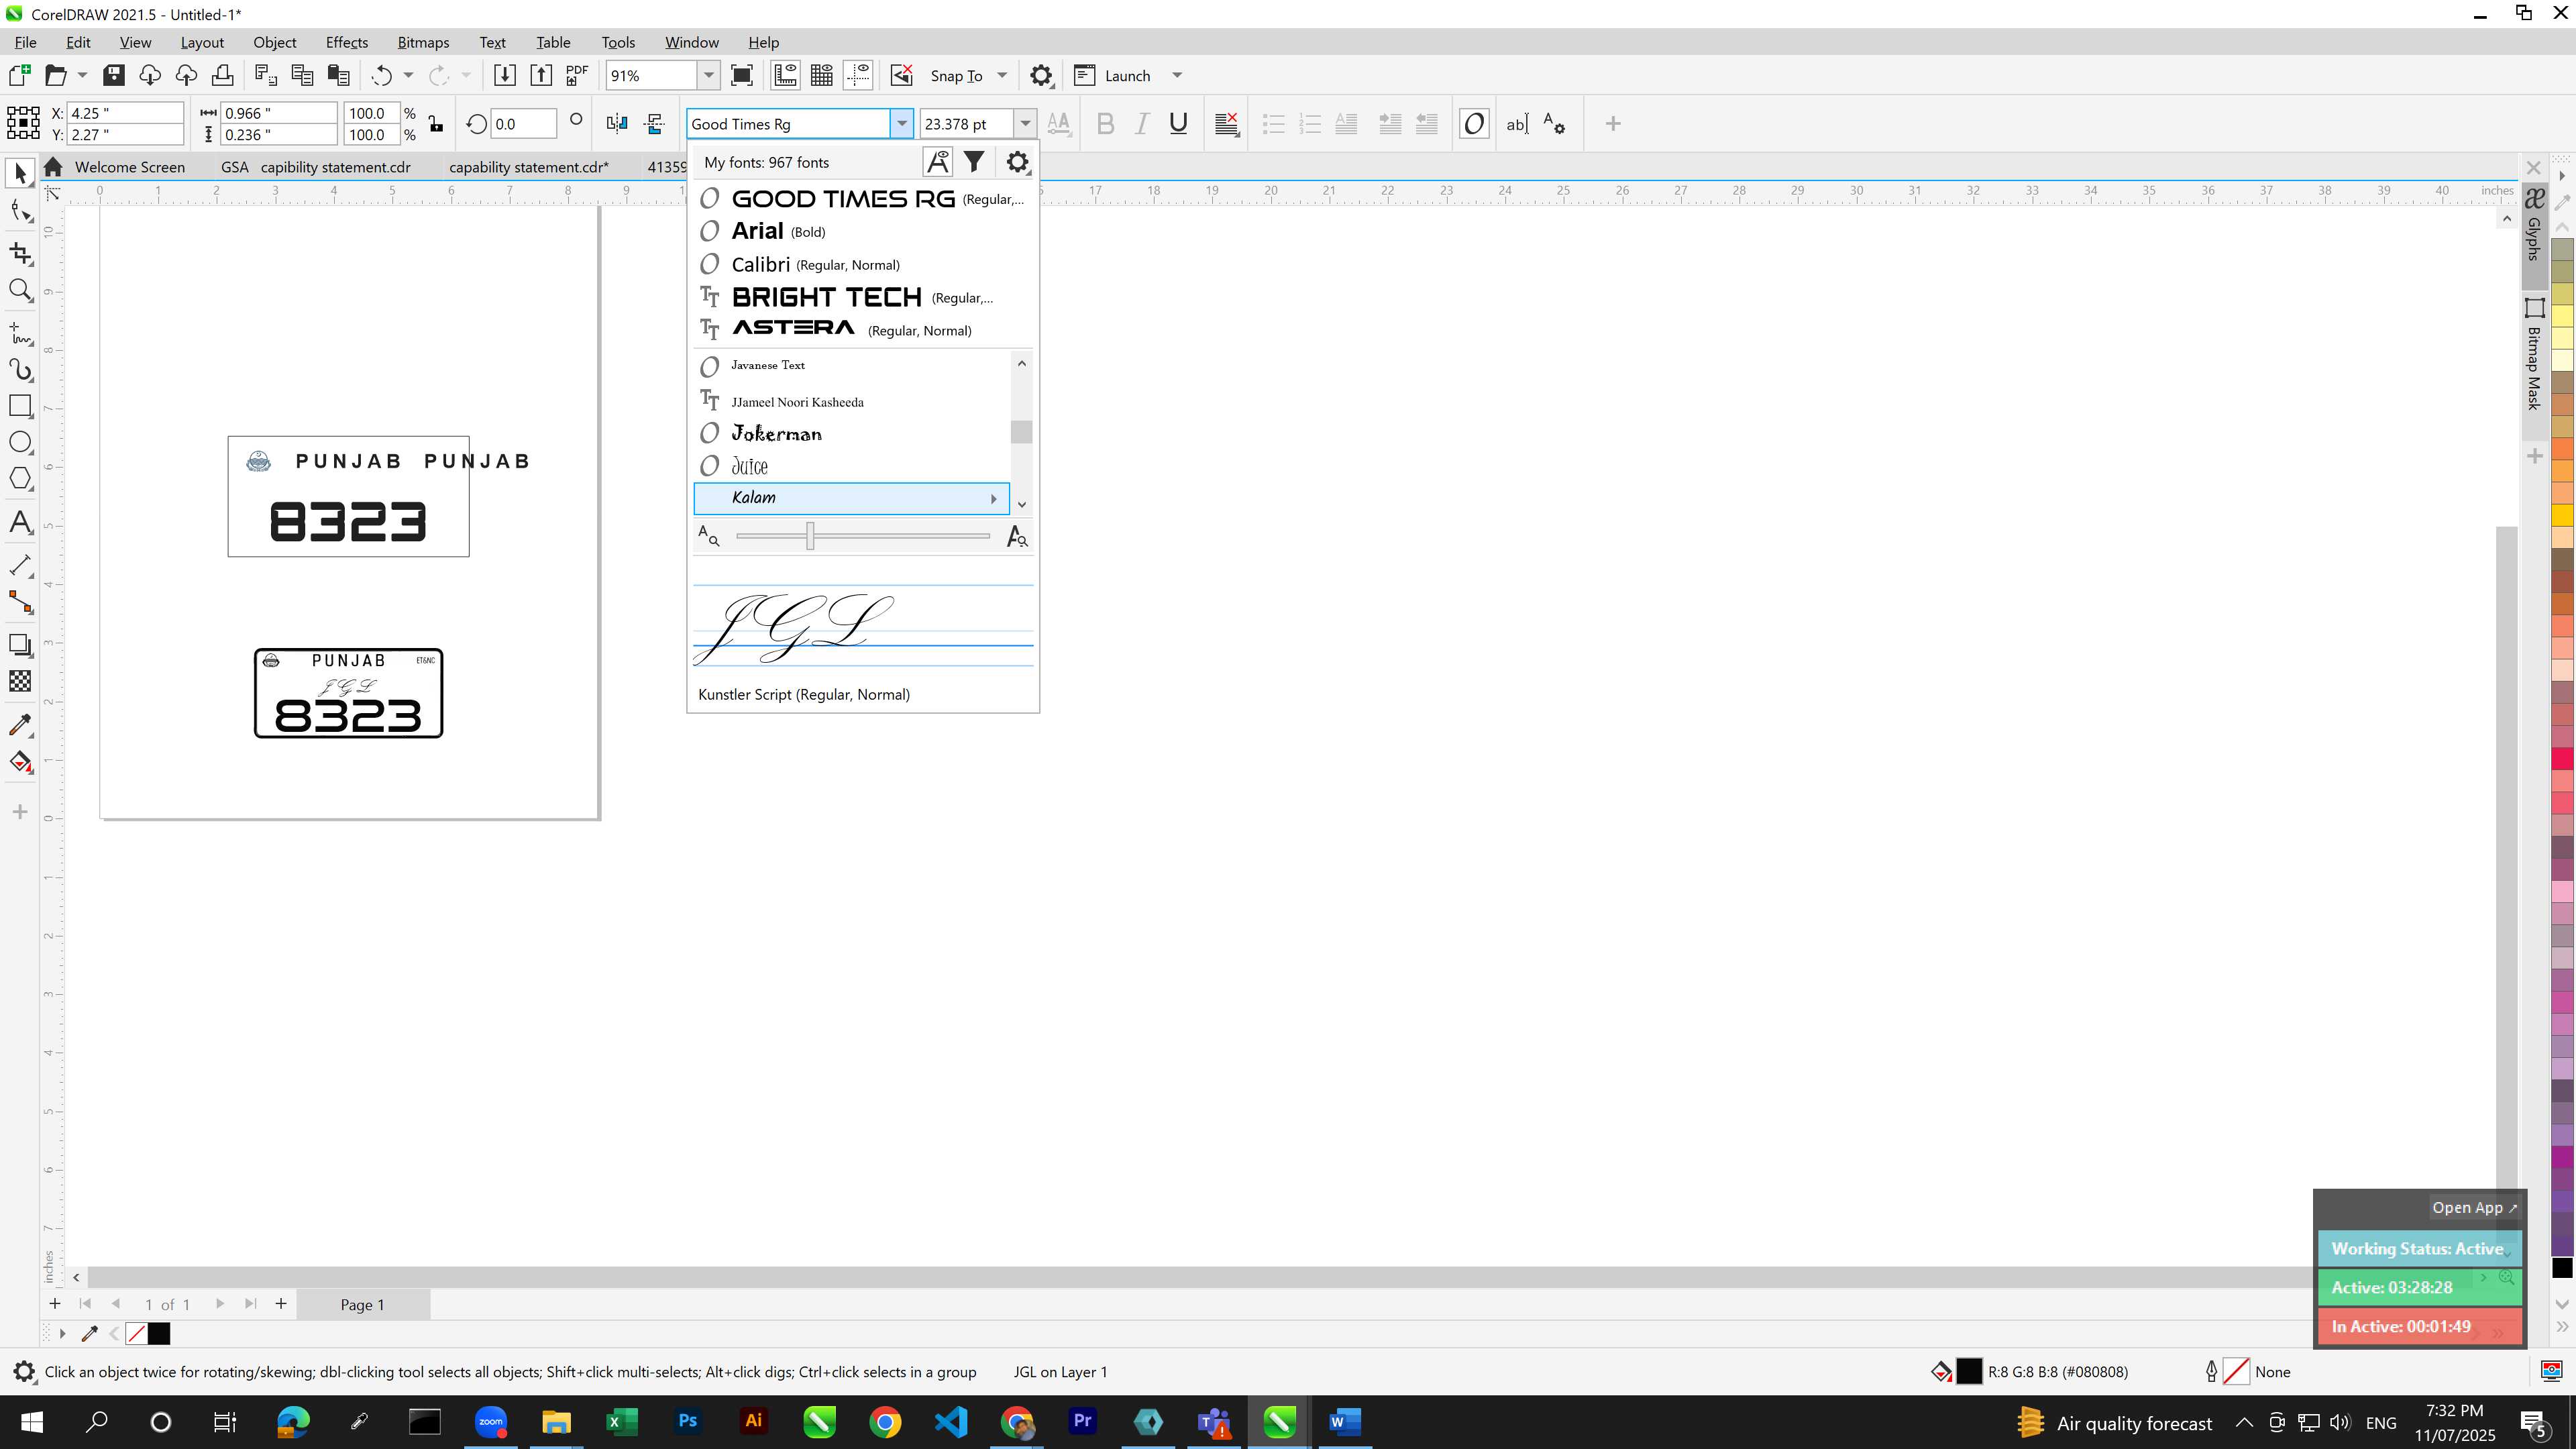Select the Zoom tool in toolbox
The width and height of the screenshot is (2576, 1449).
pyautogui.click(x=20, y=291)
